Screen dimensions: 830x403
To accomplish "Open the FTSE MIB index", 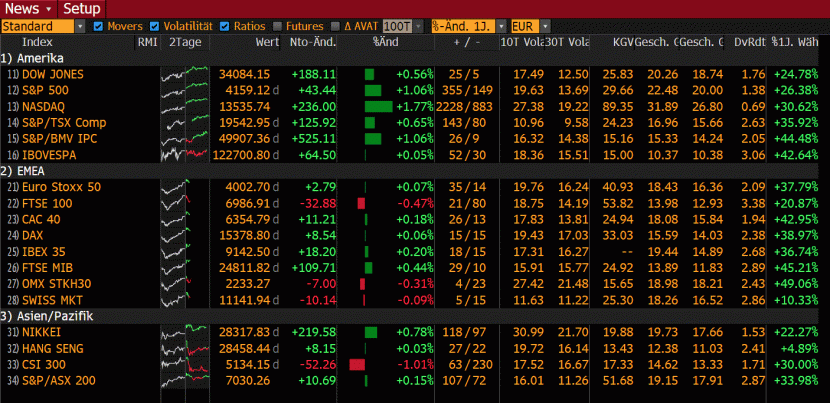I will point(48,268).
